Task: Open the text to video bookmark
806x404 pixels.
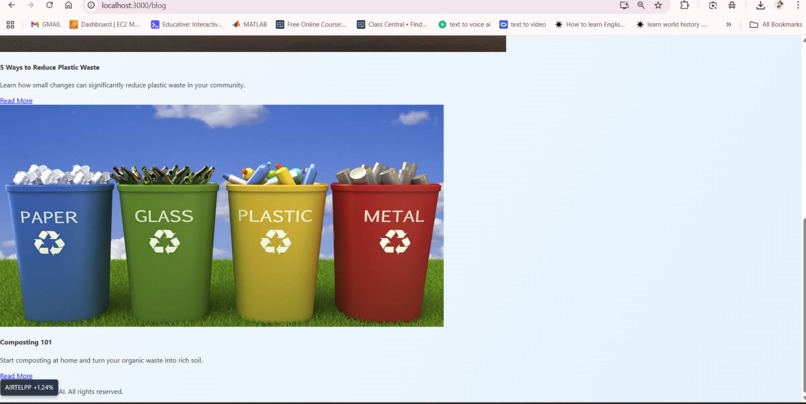Action: coord(523,24)
